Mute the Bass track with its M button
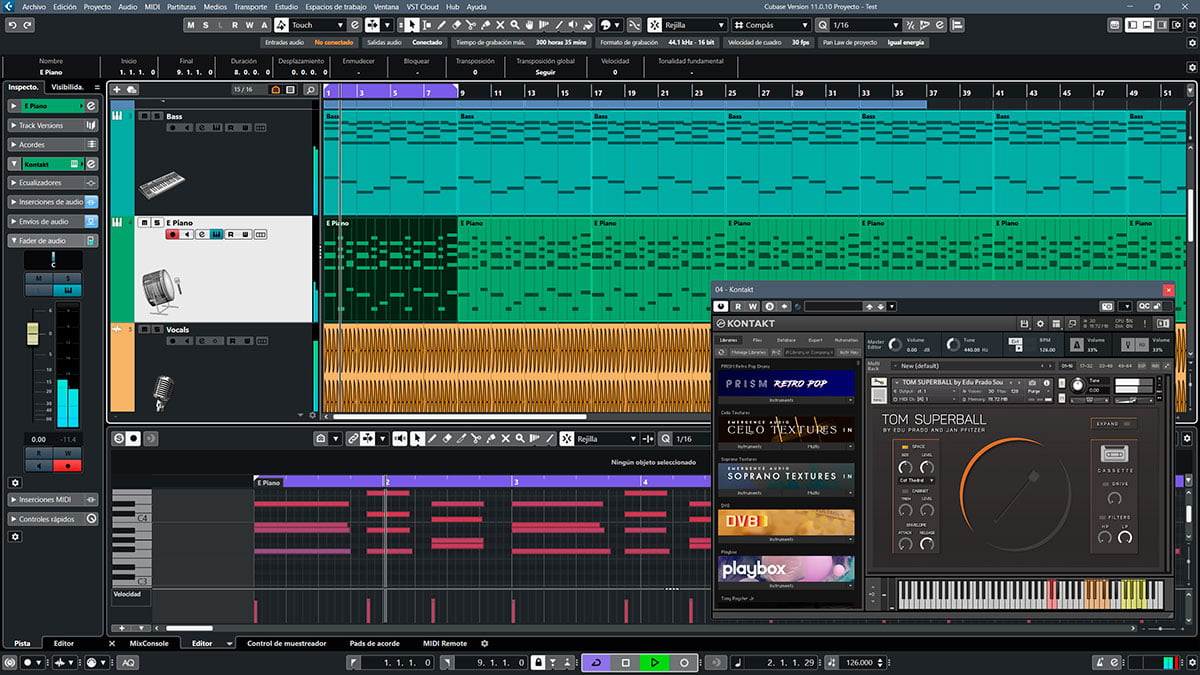This screenshot has width=1200, height=675. click(144, 116)
